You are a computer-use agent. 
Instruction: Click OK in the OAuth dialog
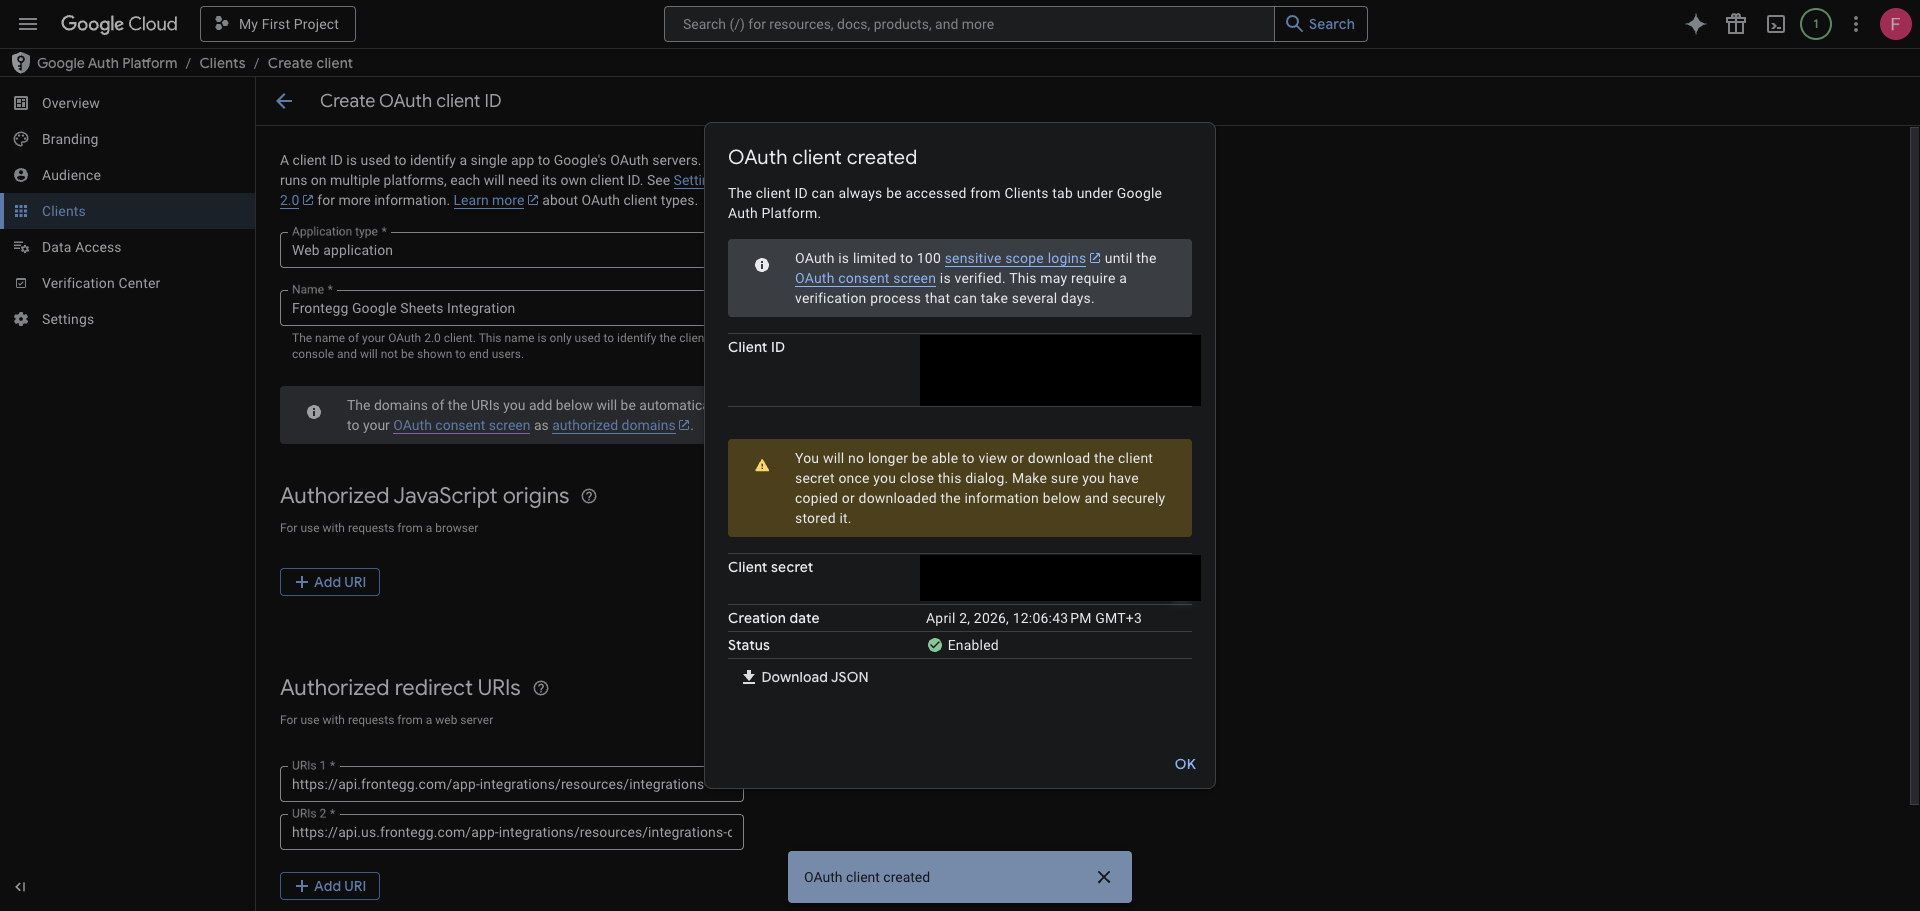click(1185, 764)
